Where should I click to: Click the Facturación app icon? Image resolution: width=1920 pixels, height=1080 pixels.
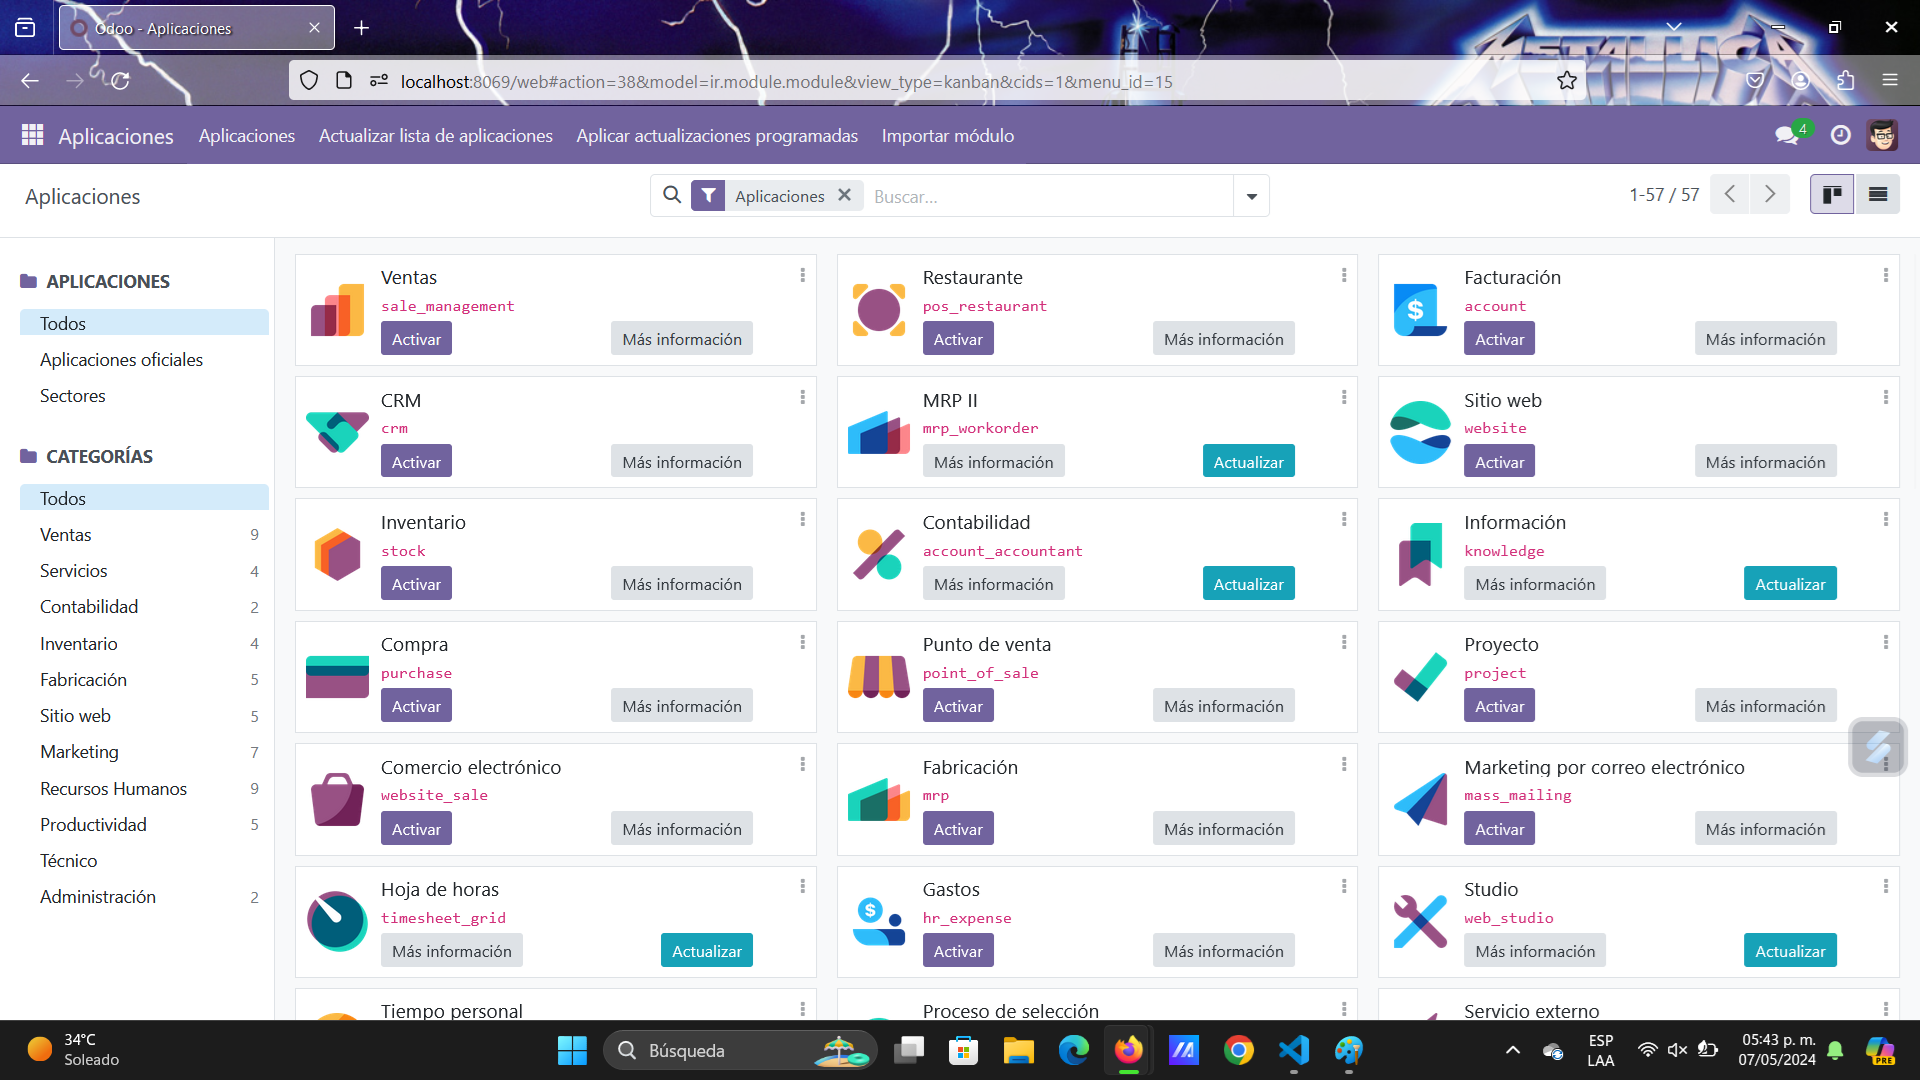[1420, 310]
